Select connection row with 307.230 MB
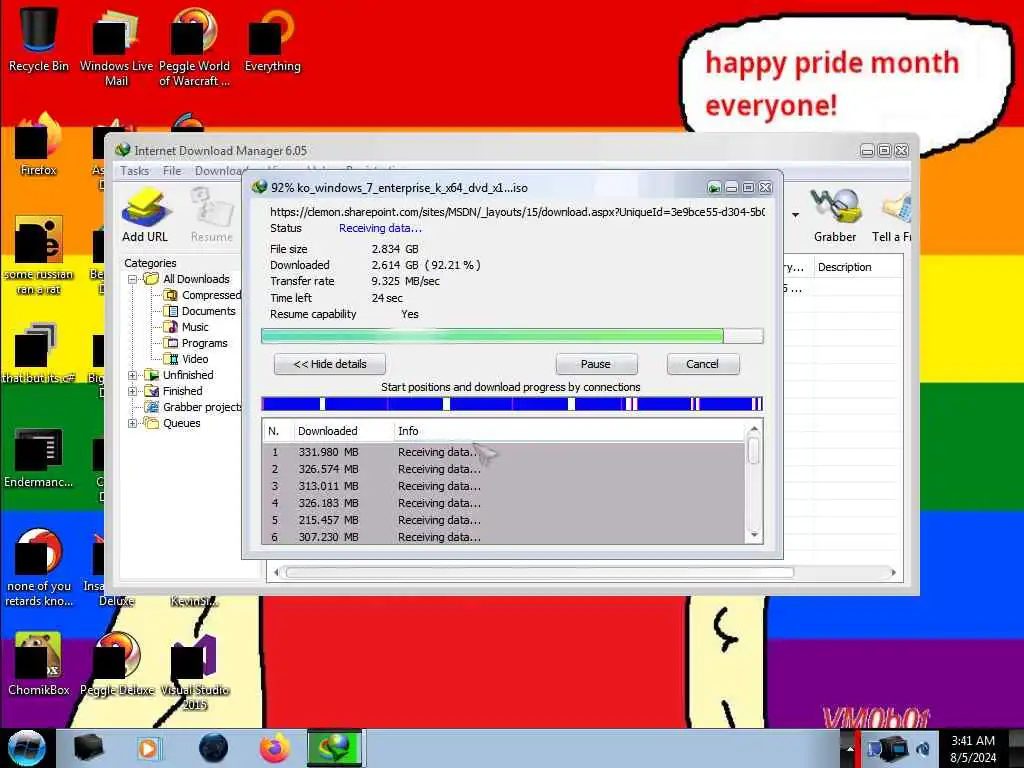Screen dimensions: 1024x768 pos(504,537)
